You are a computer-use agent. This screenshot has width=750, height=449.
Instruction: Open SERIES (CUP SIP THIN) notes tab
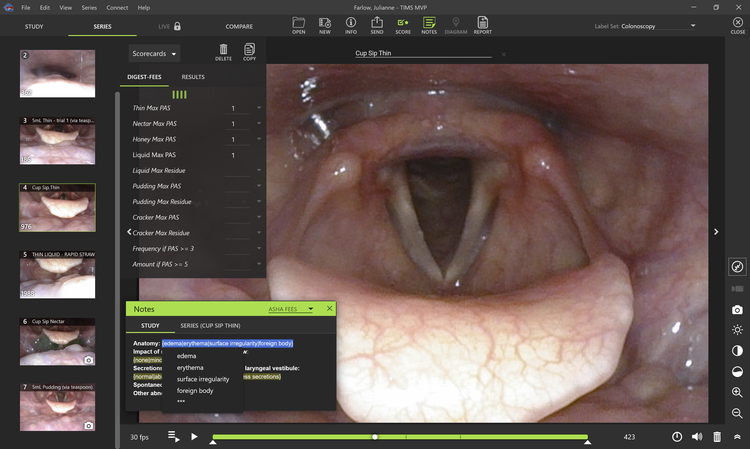[210, 326]
